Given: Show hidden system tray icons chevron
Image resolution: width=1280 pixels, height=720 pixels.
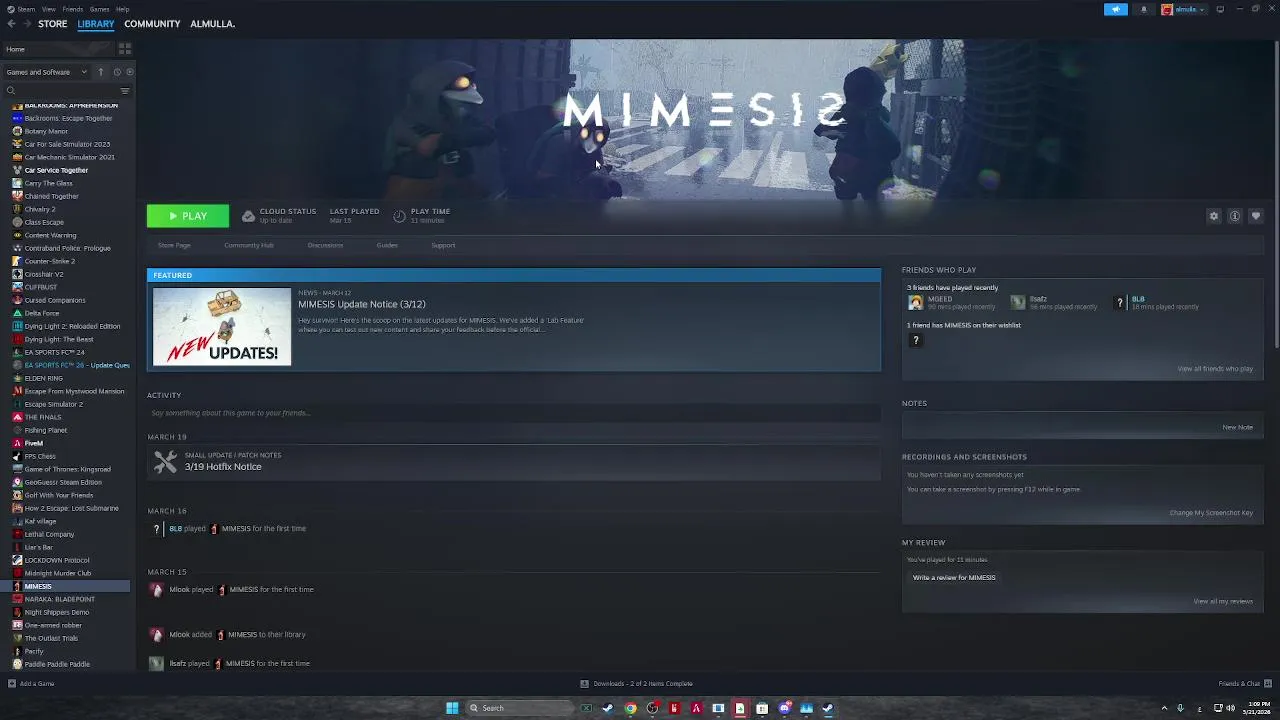Looking at the screenshot, I should pyautogui.click(x=1164, y=708).
